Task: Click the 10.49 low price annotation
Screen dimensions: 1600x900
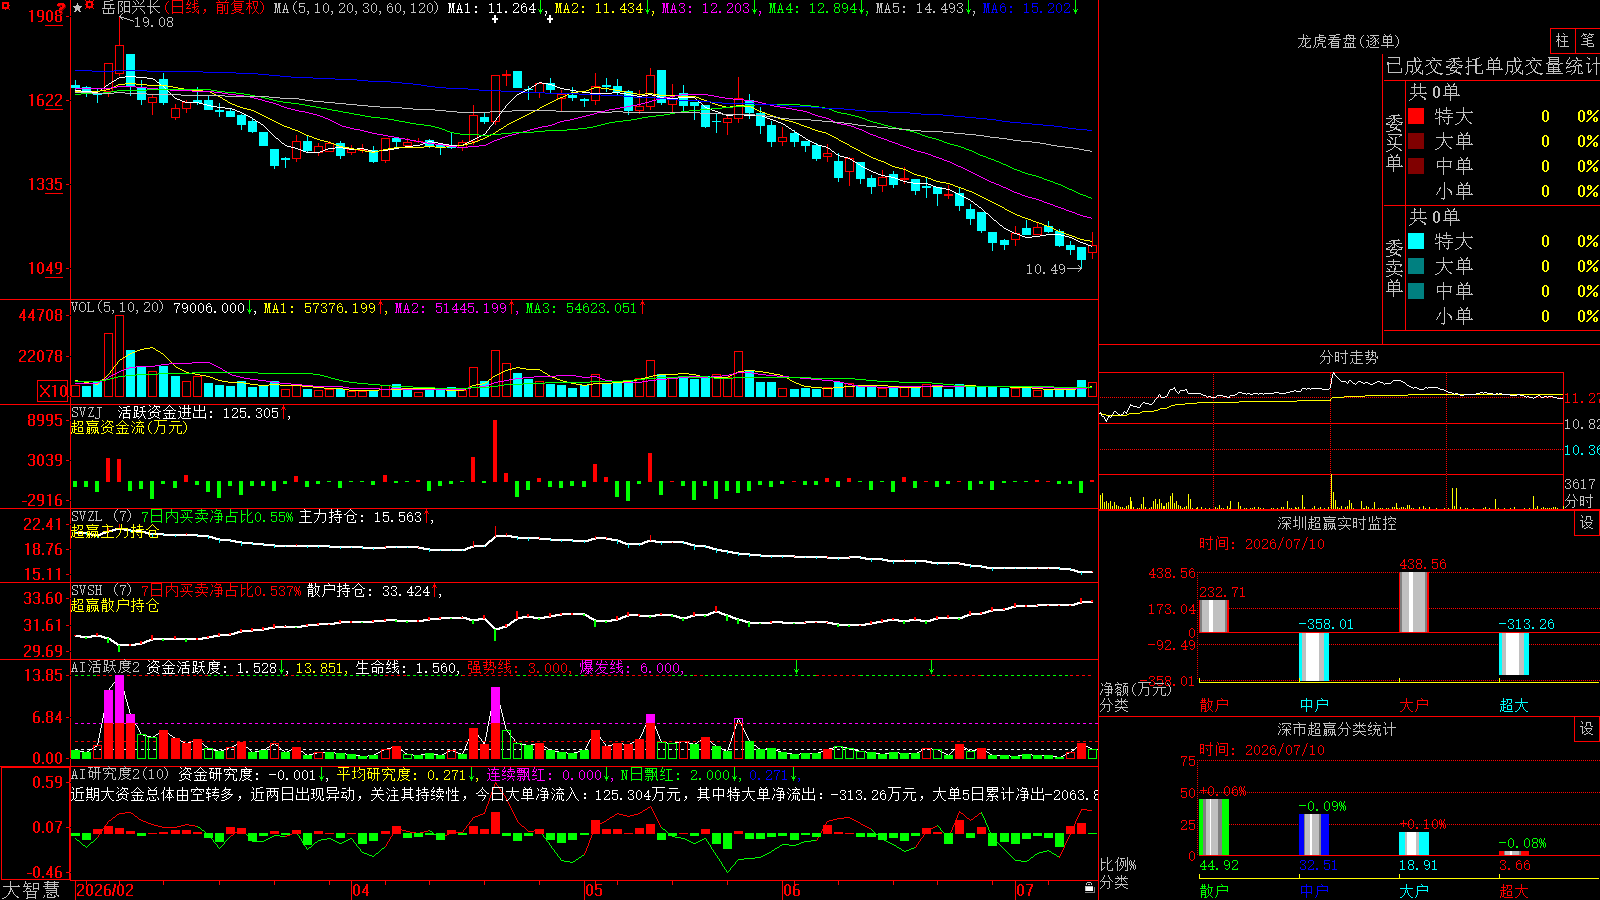Action: click(x=1046, y=269)
